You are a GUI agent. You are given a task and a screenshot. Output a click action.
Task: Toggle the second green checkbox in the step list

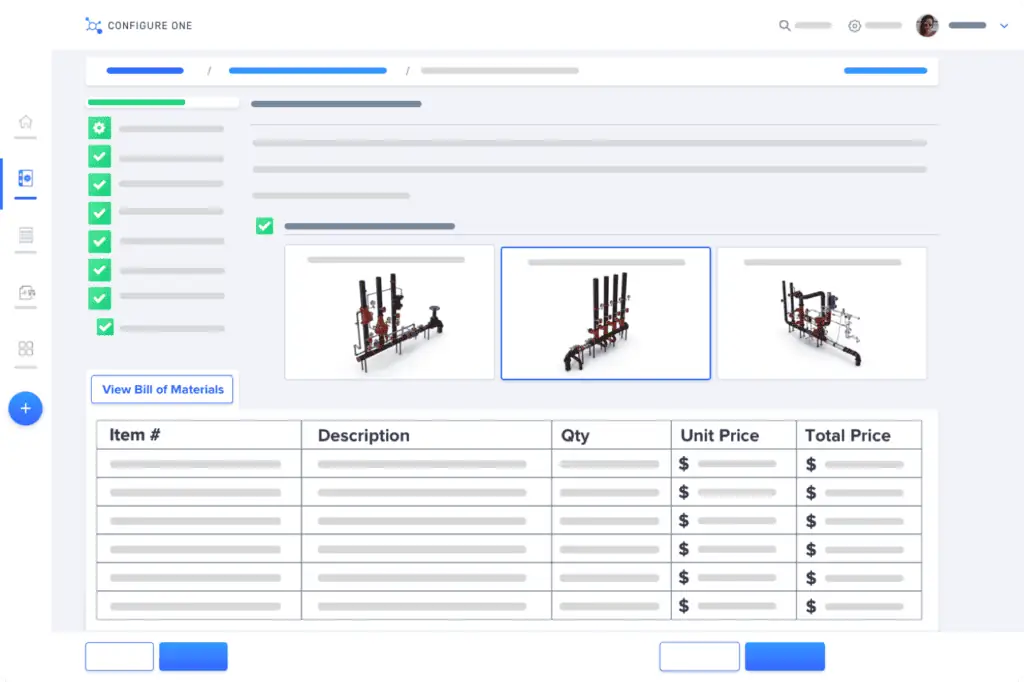coord(99,185)
